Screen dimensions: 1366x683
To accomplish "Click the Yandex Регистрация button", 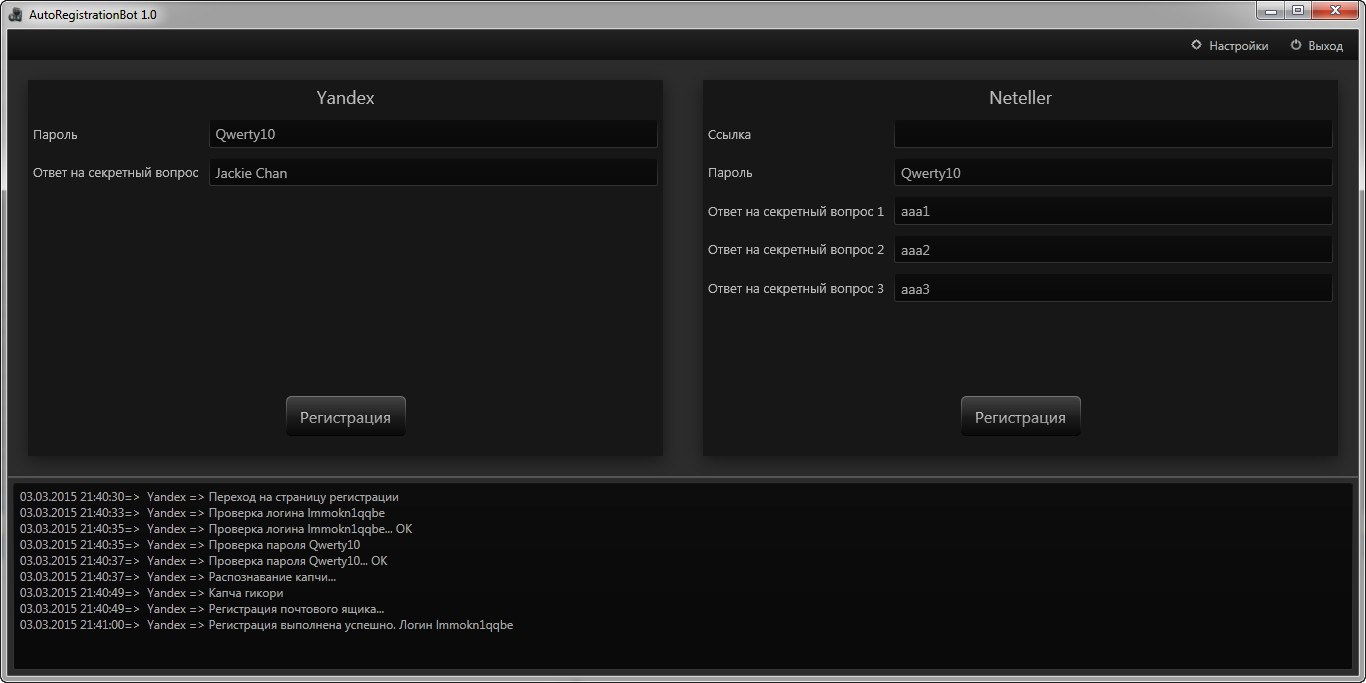I will click(346, 417).
